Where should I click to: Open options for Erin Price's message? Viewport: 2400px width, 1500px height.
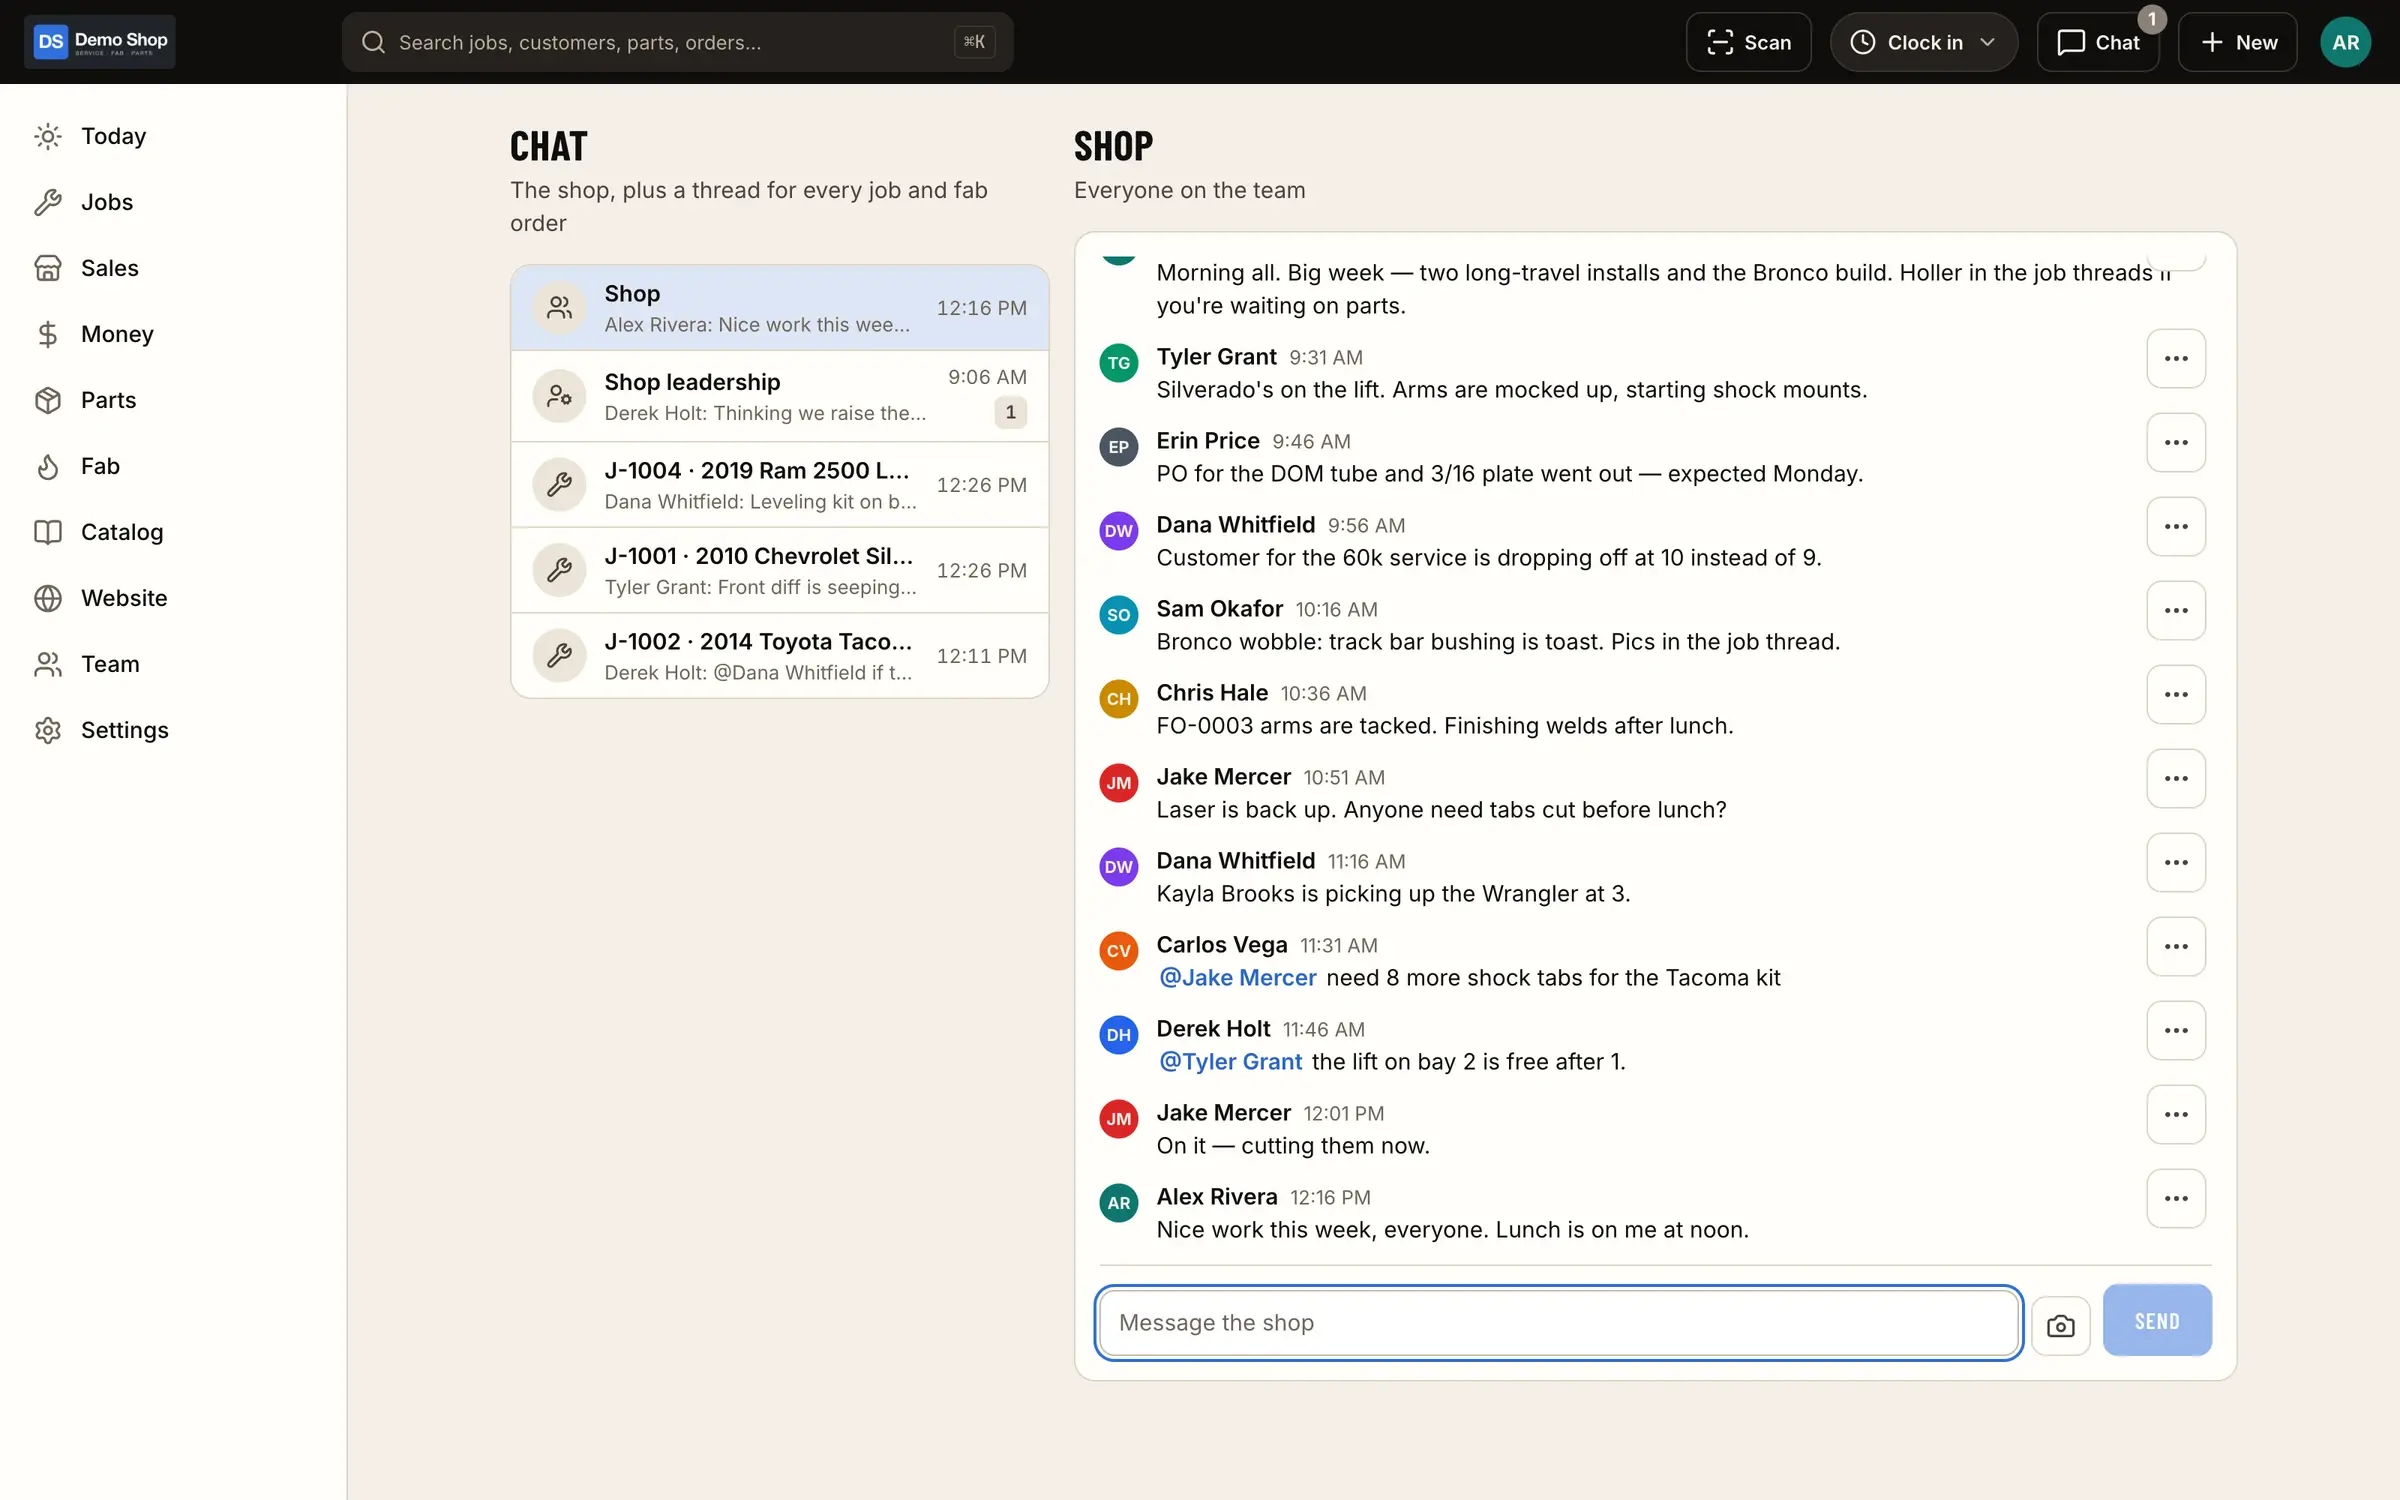(2176, 442)
